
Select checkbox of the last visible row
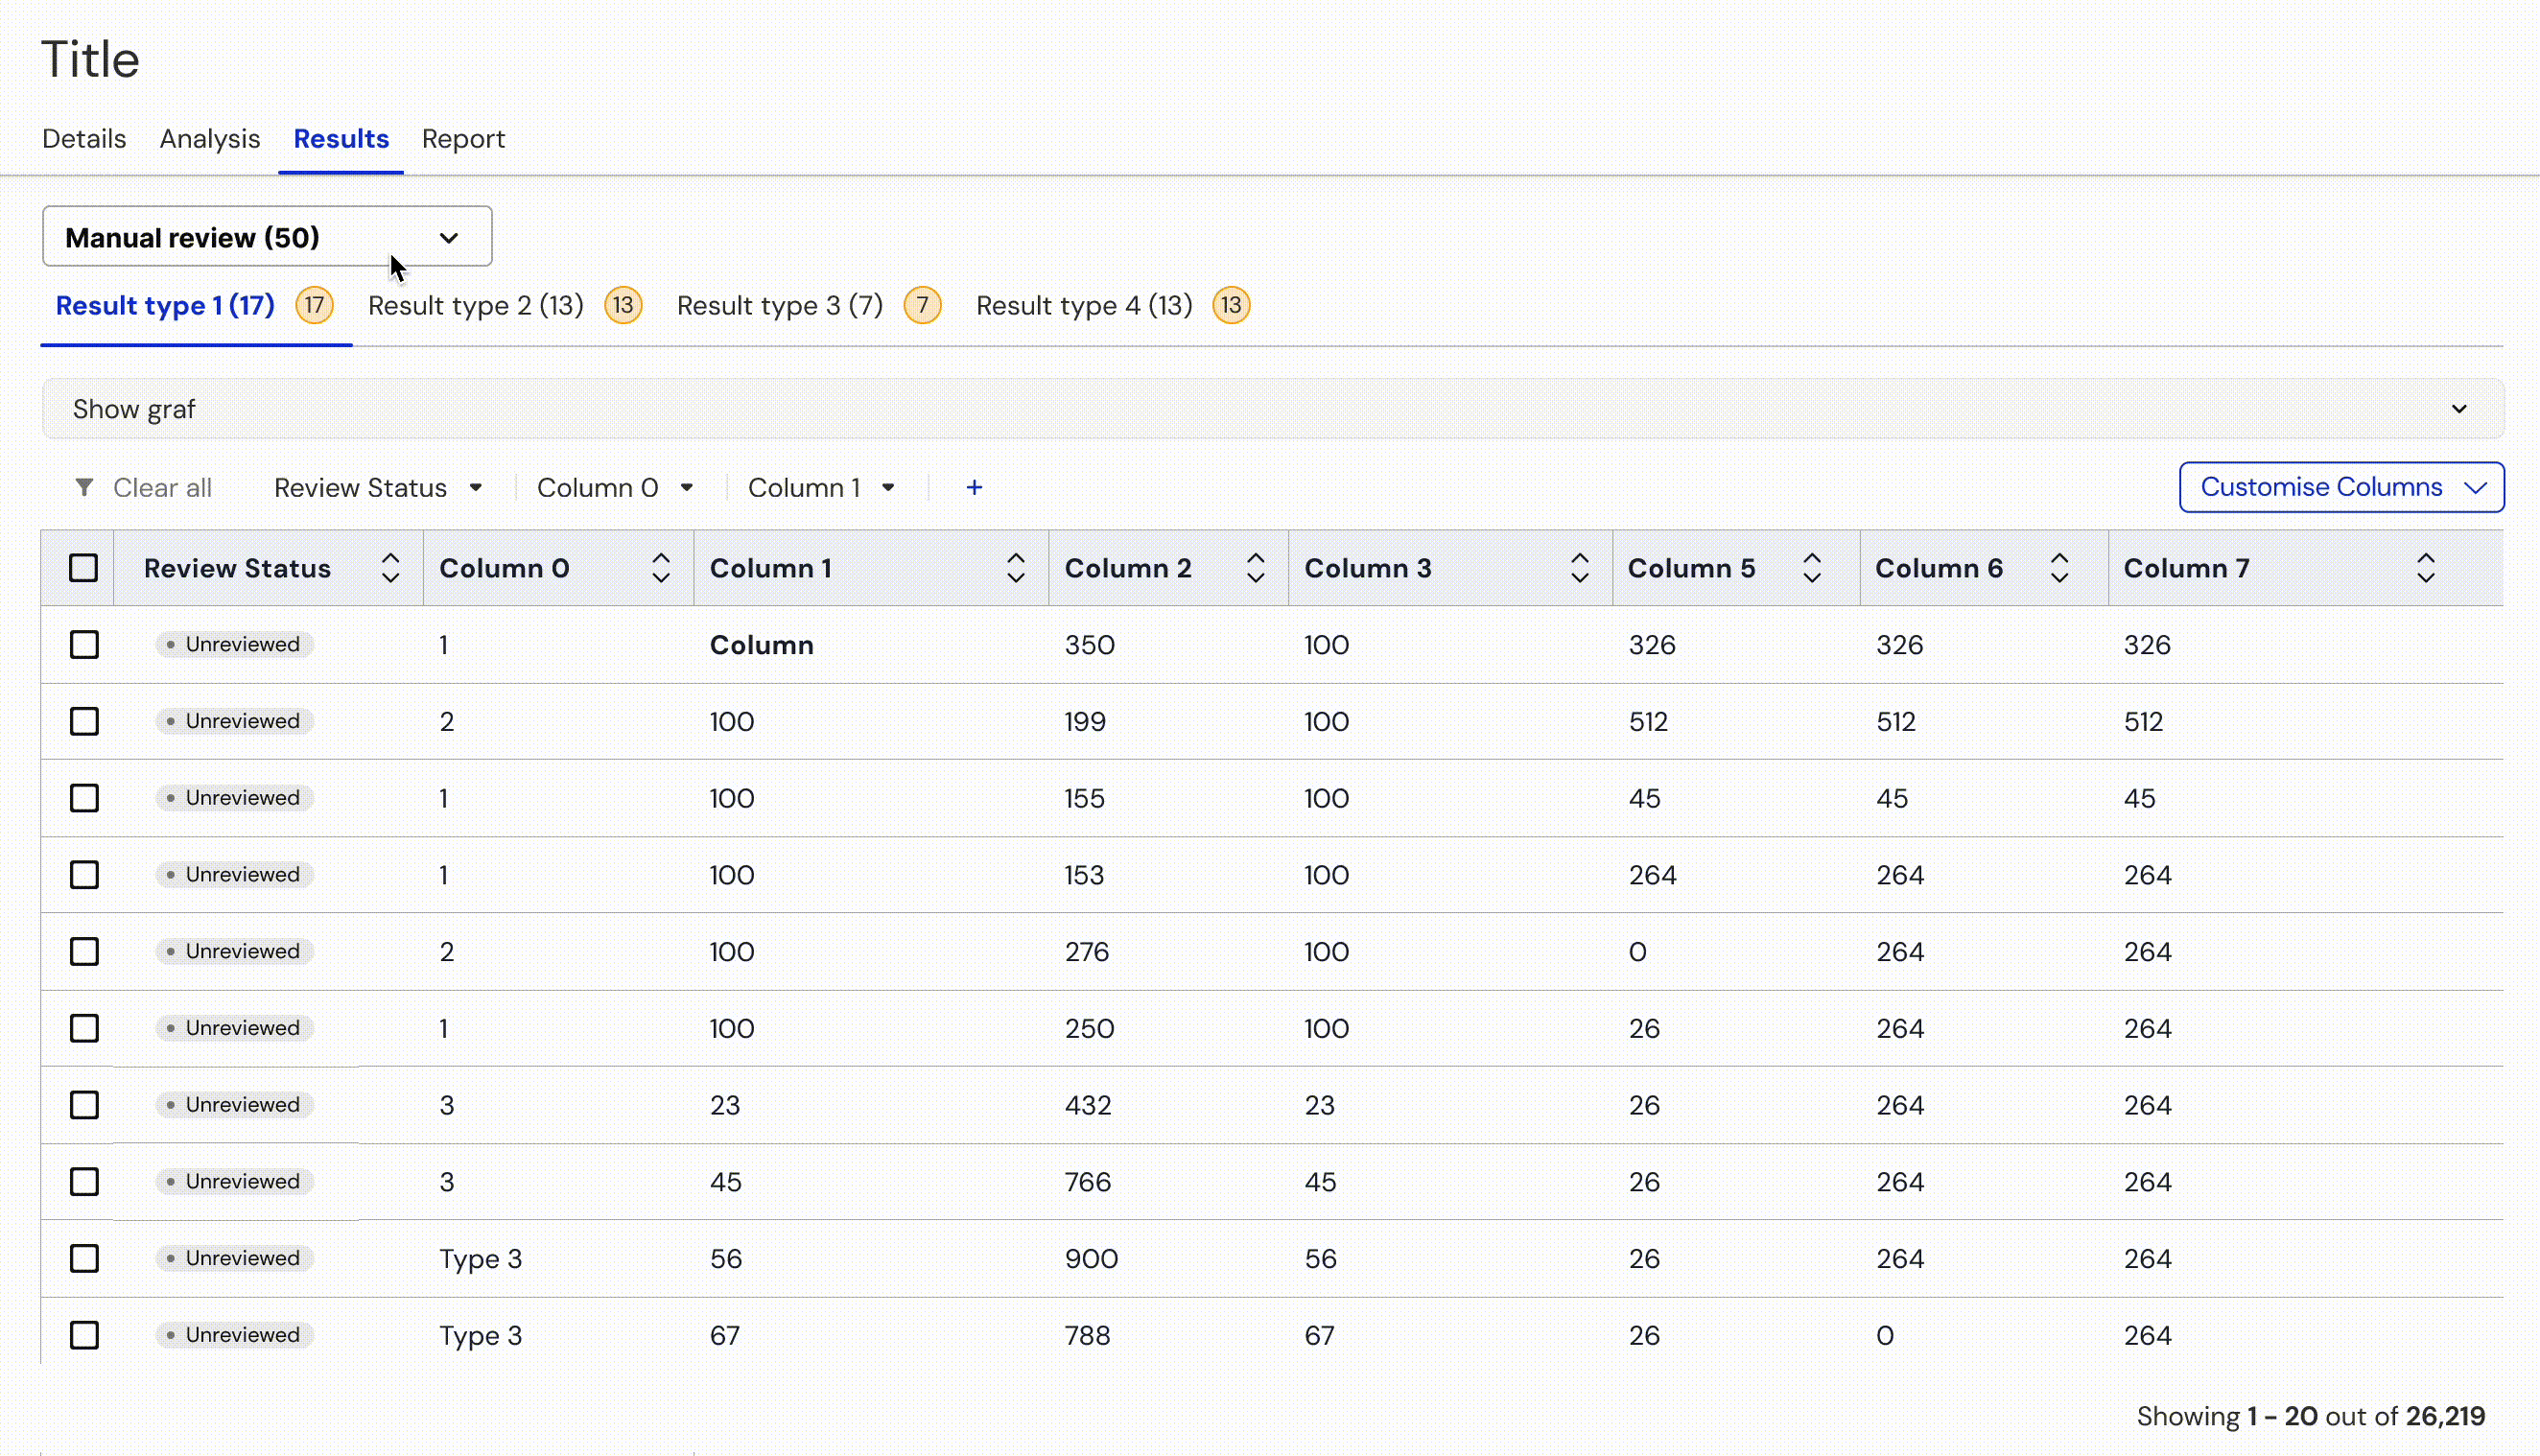point(84,1335)
